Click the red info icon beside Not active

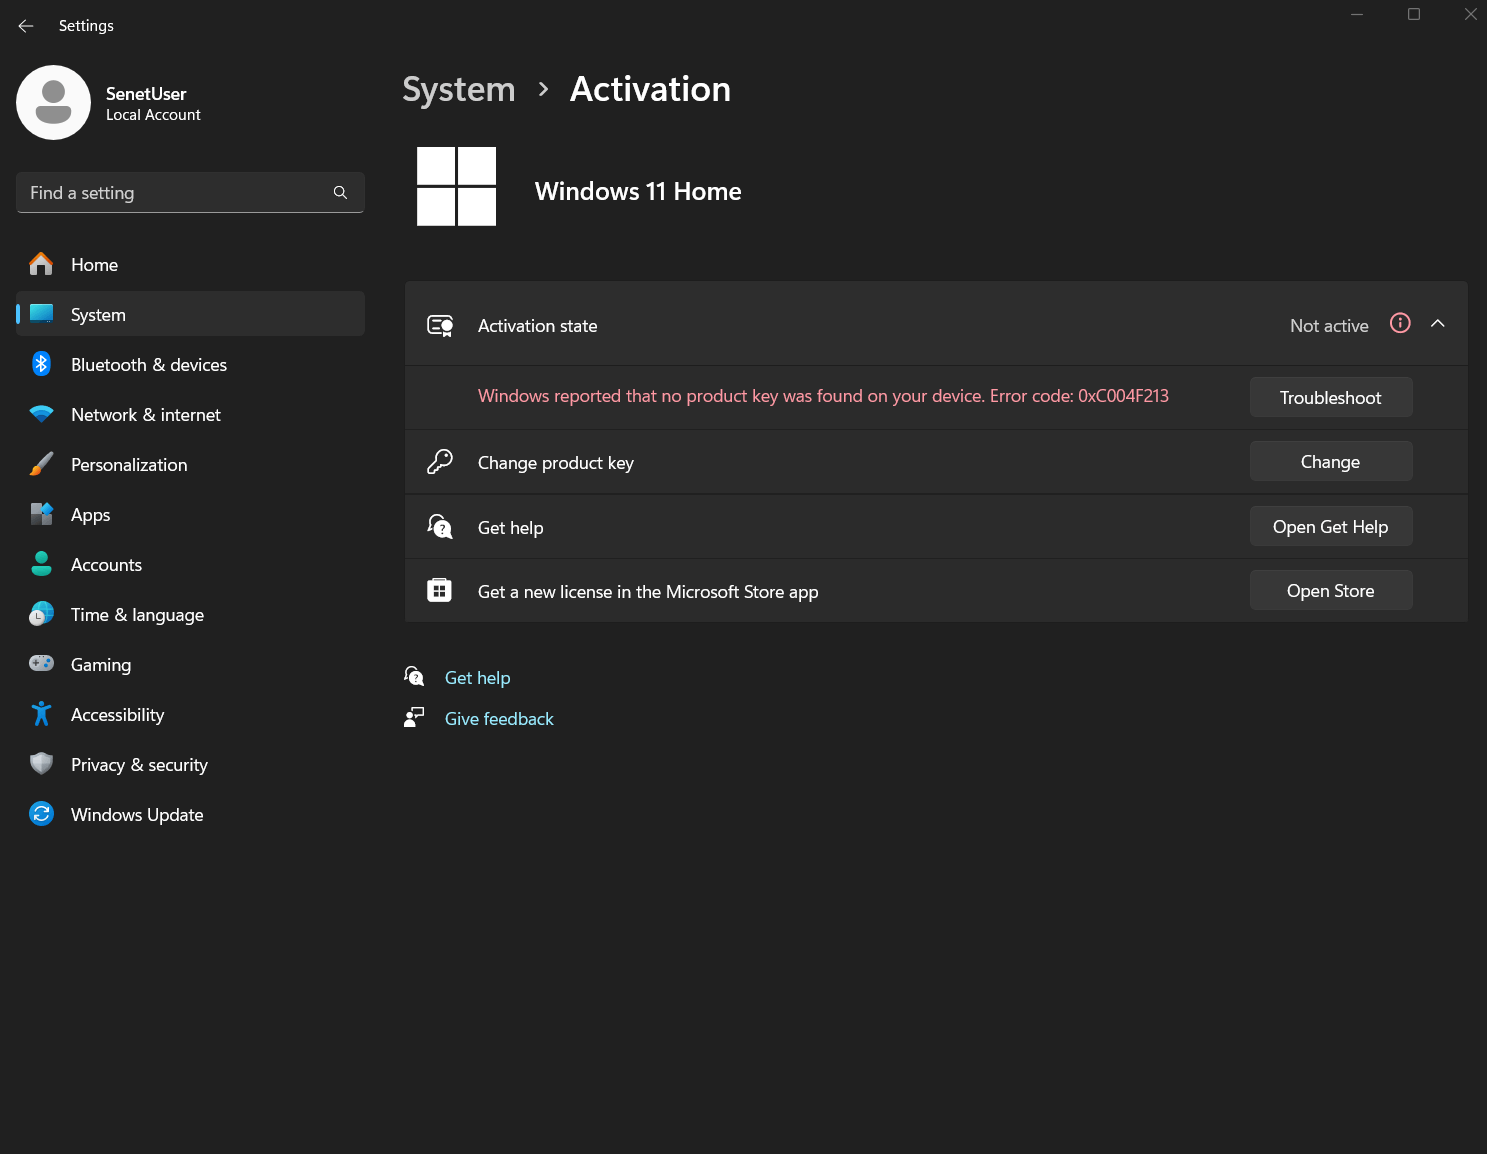(1400, 323)
